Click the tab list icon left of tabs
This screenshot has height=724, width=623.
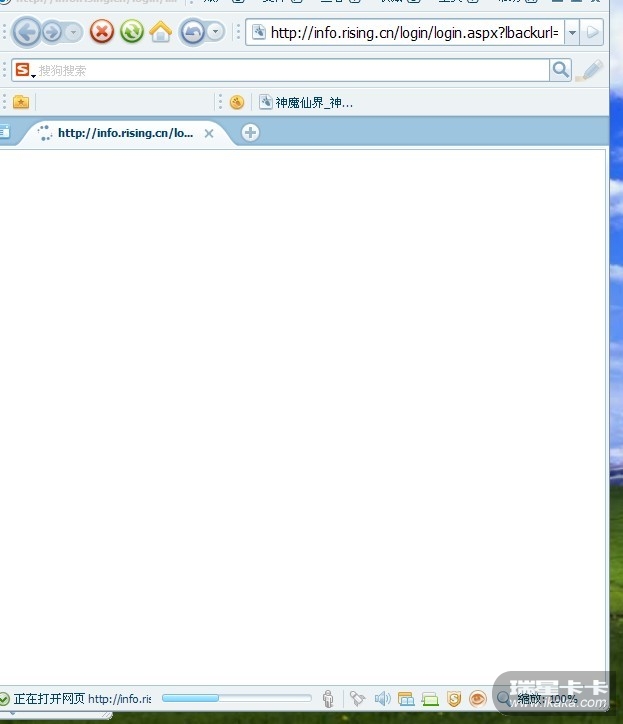pyautogui.click(x=5, y=132)
